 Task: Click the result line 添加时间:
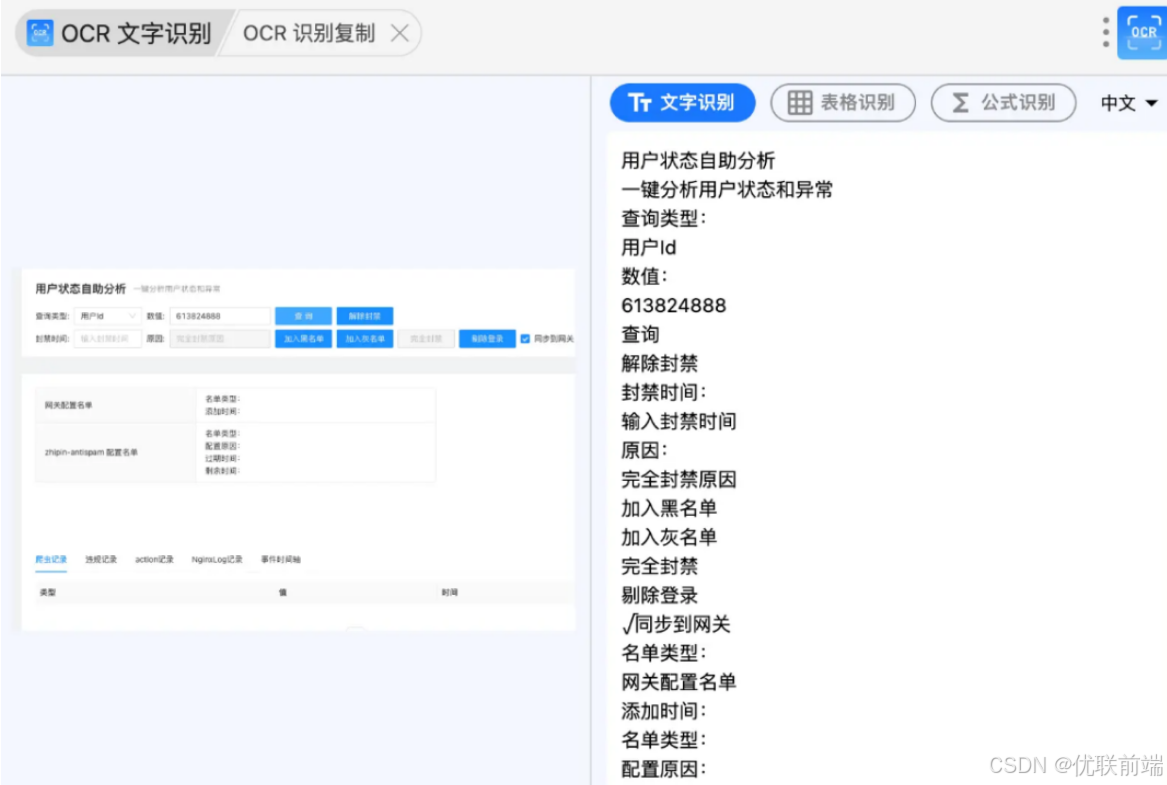click(x=663, y=711)
